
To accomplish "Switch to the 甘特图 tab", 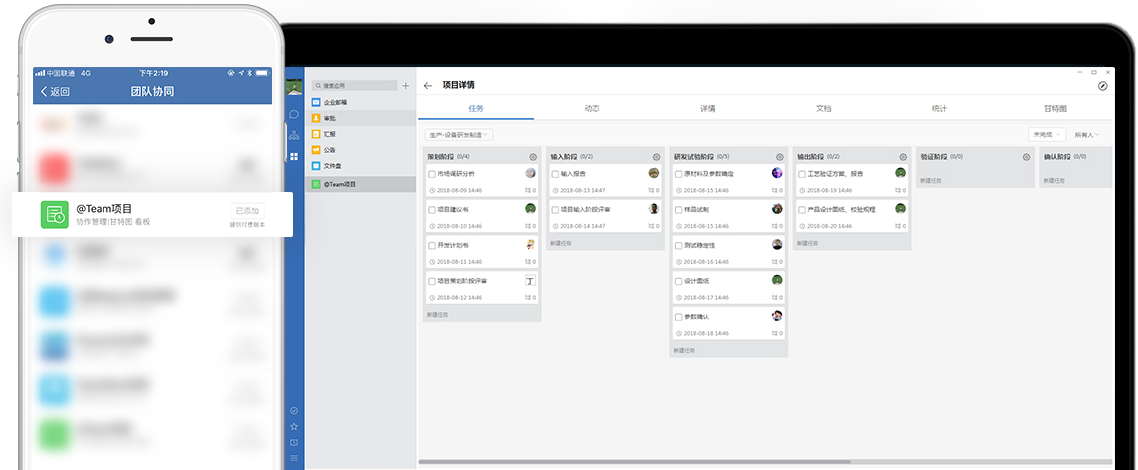I will (1055, 108).
